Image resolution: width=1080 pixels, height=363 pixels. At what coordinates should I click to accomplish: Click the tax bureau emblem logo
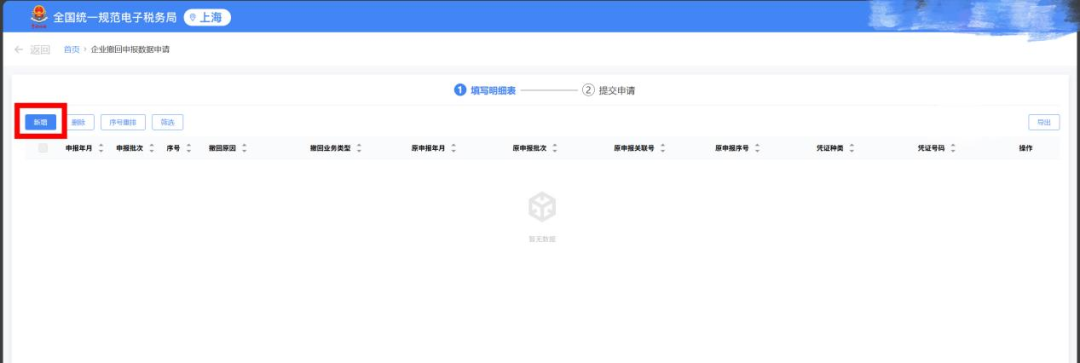(x=39, y=17)
